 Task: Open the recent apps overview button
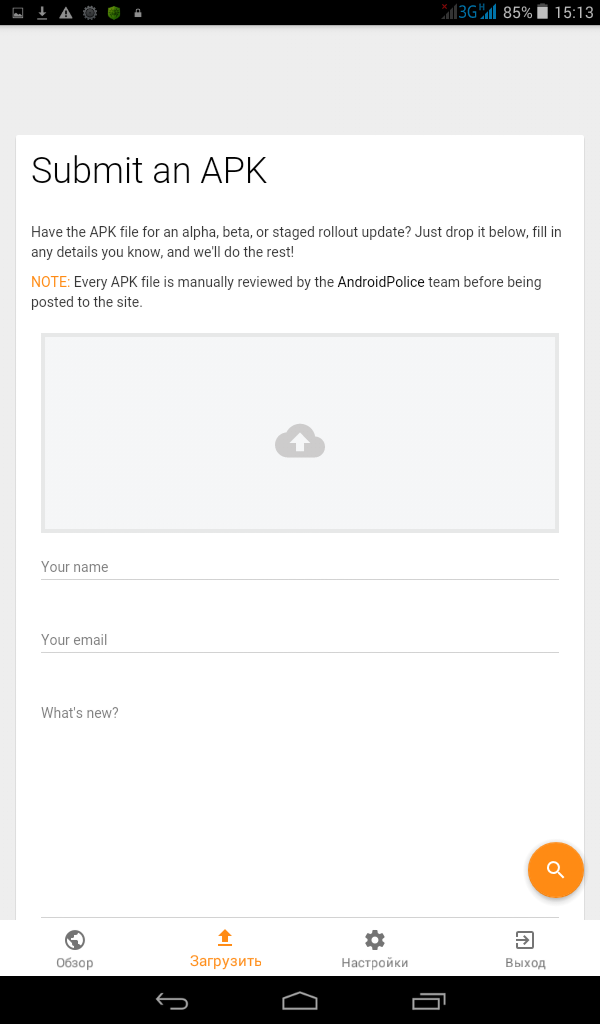pos(428,1000)
